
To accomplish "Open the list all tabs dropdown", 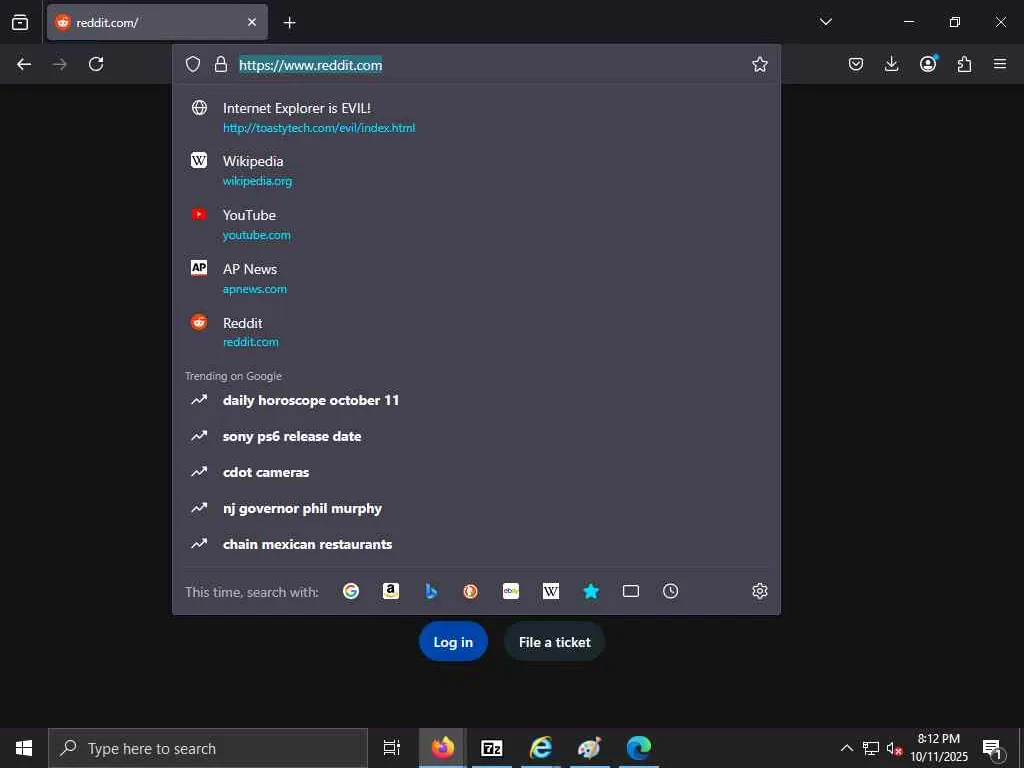I will point(825,22).
